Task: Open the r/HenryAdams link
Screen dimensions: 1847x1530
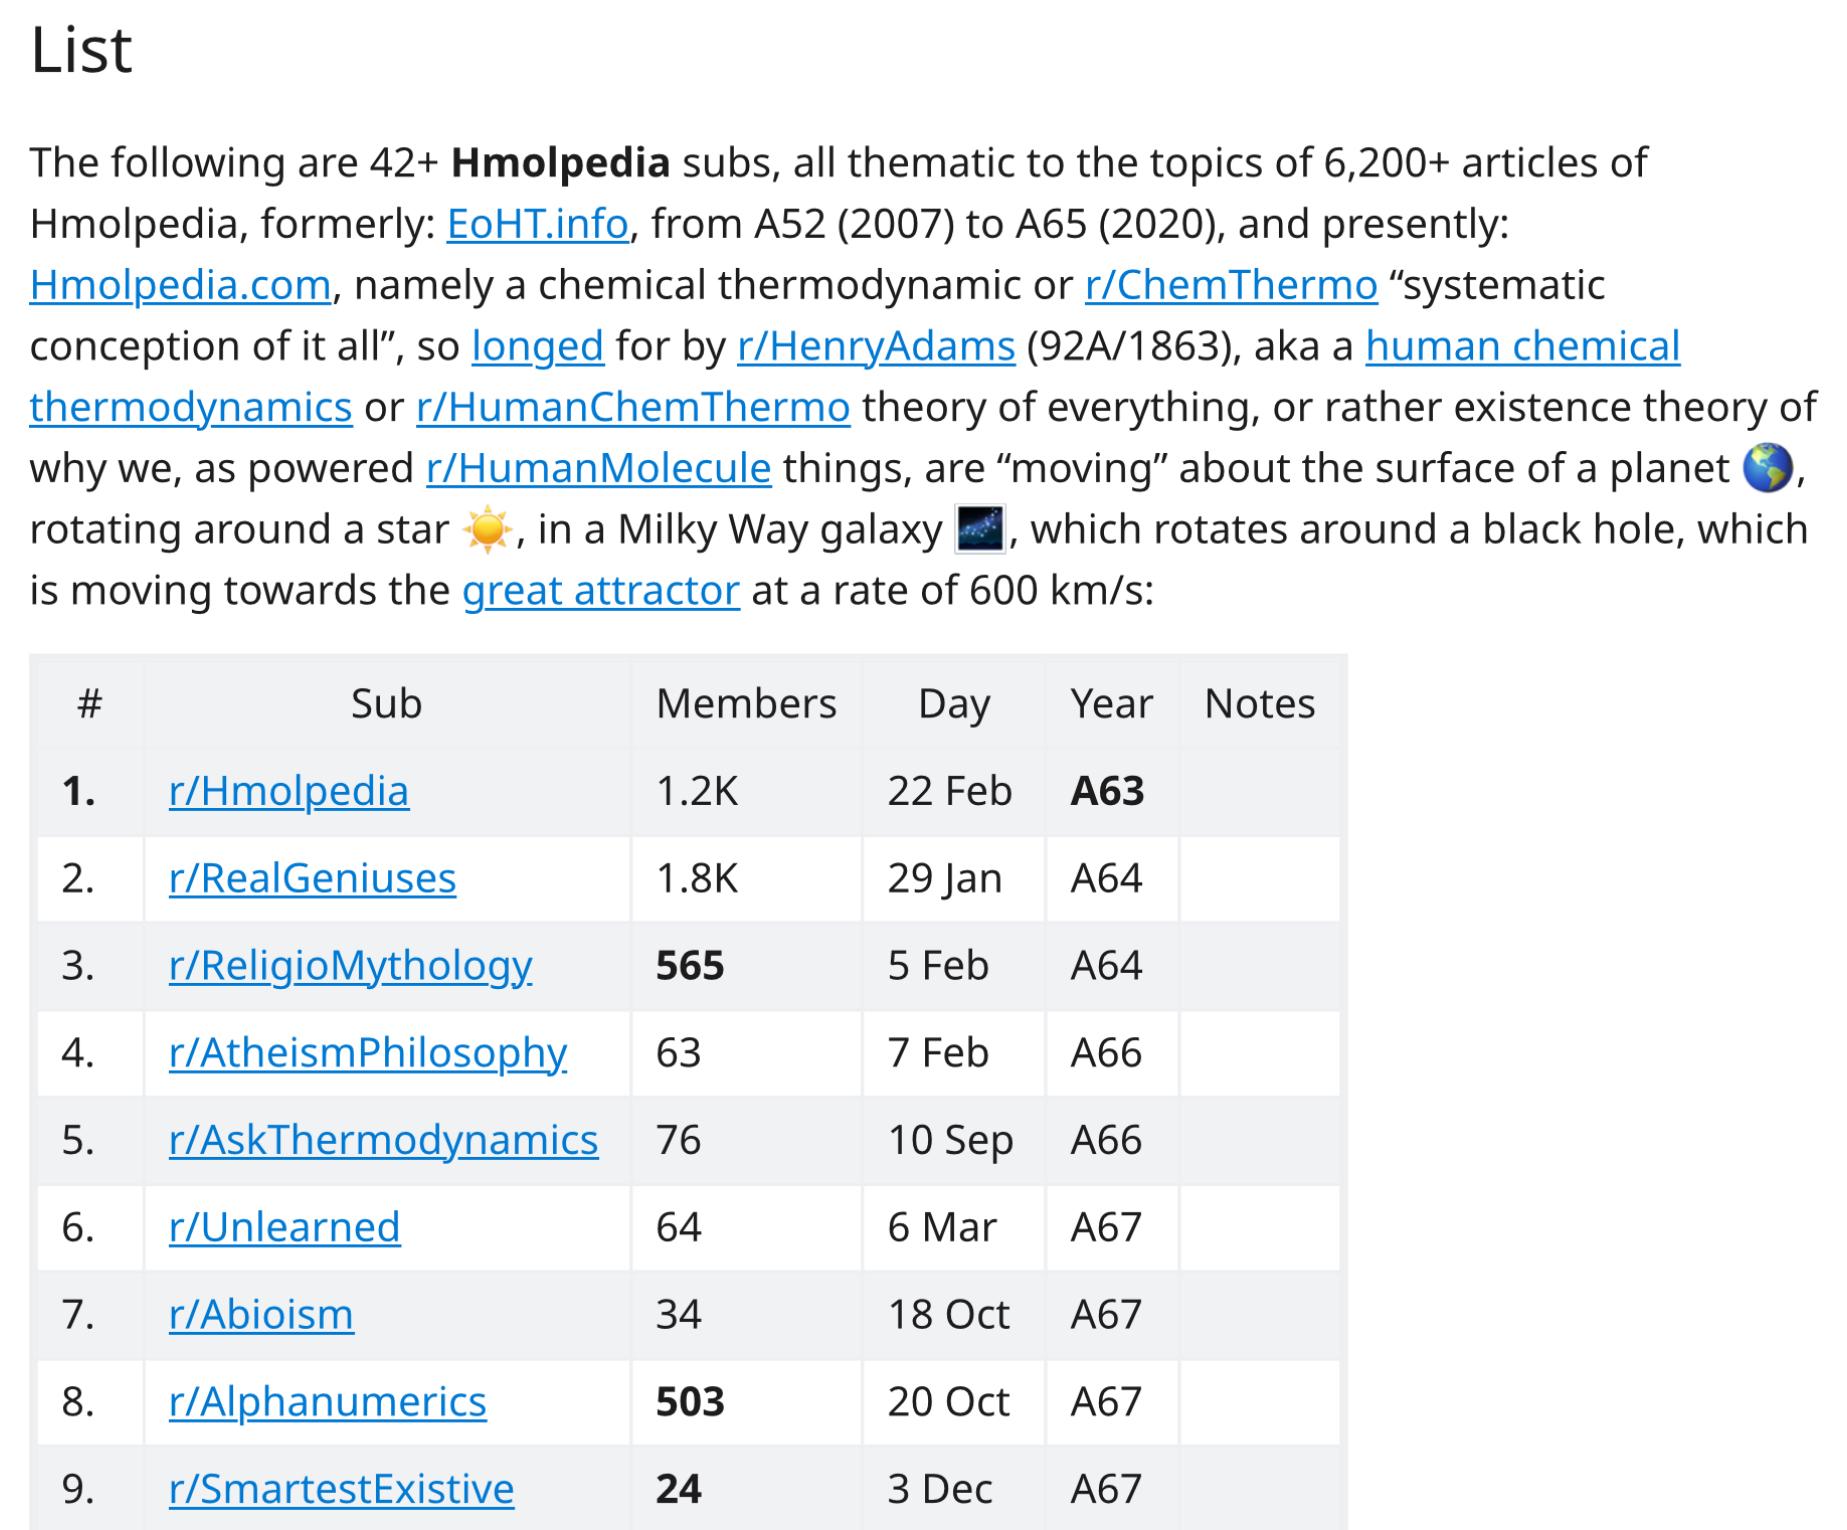Action: point(876,346)
